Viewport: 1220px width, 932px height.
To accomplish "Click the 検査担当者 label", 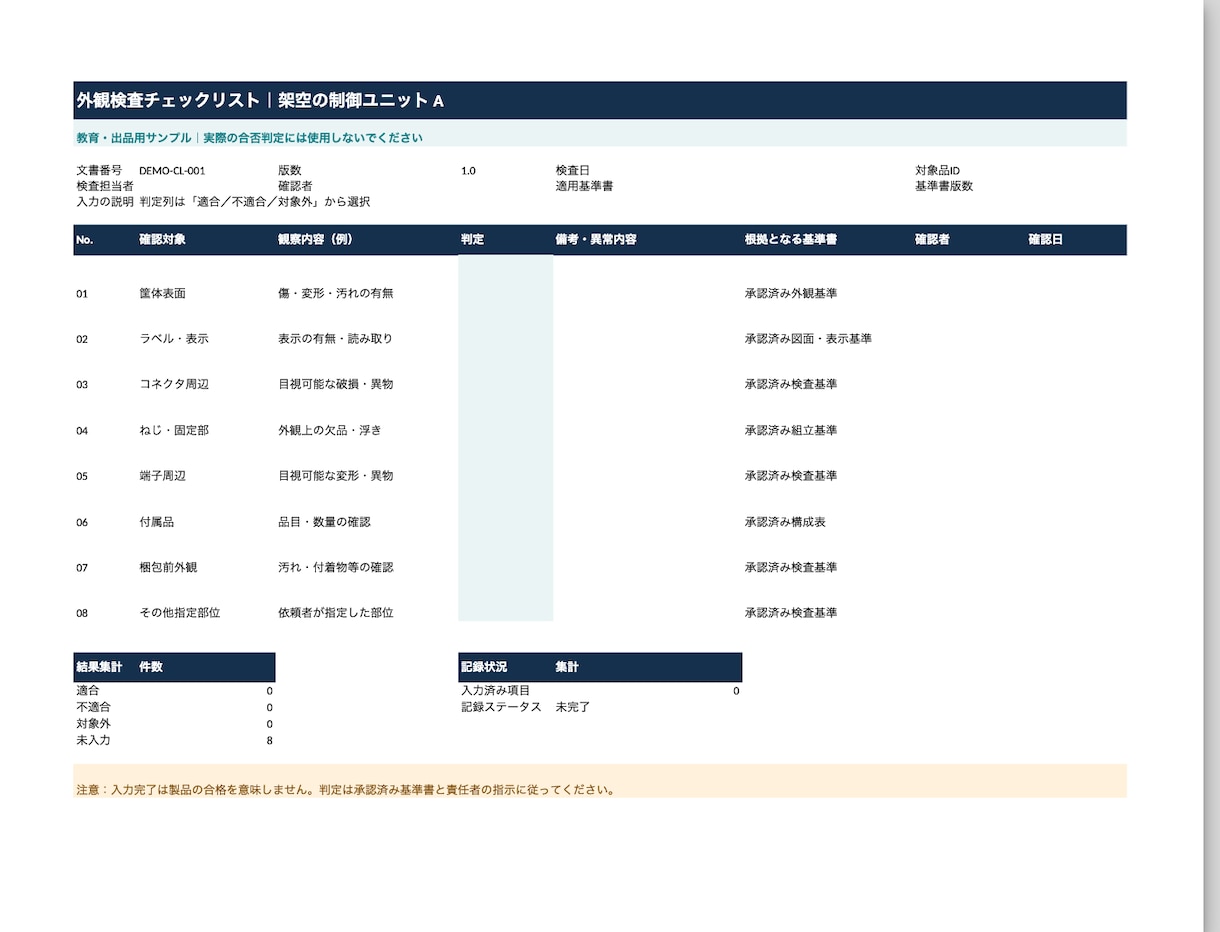I will 105,186.
